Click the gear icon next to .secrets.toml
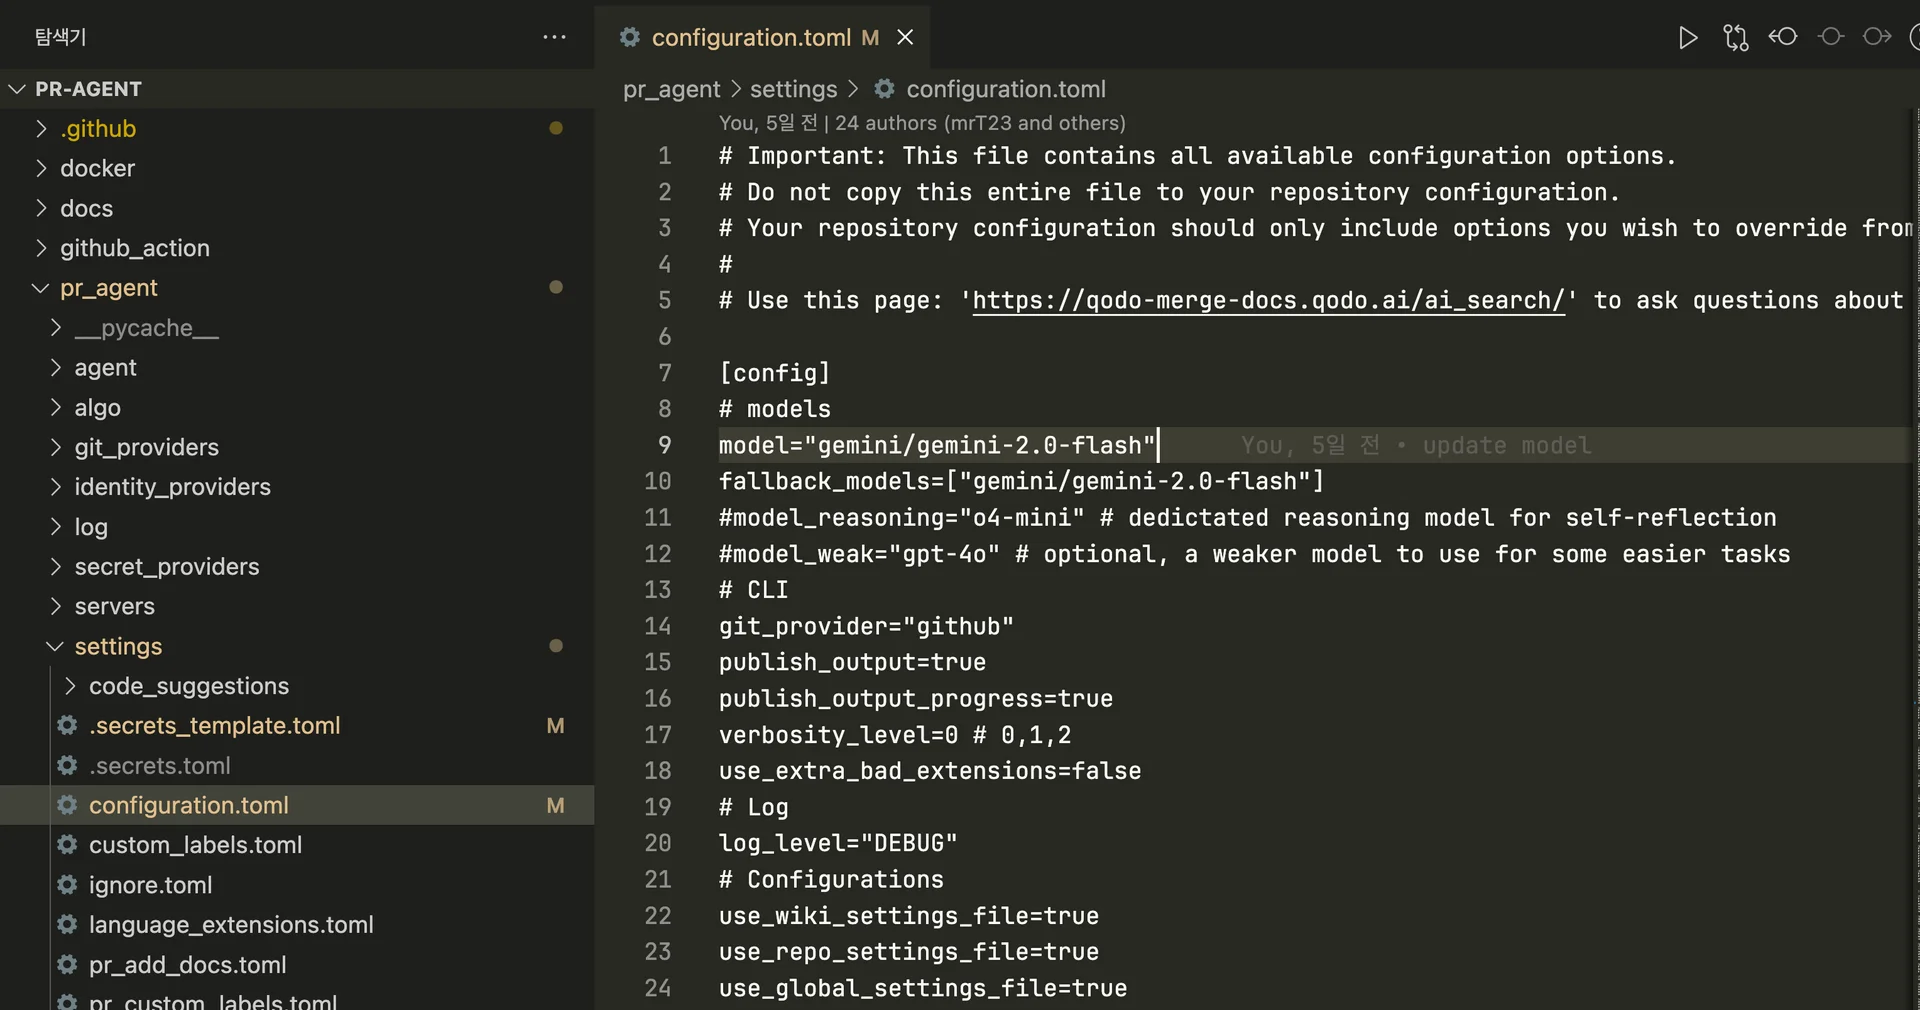1920x1010 pixels. click(66, 766)
